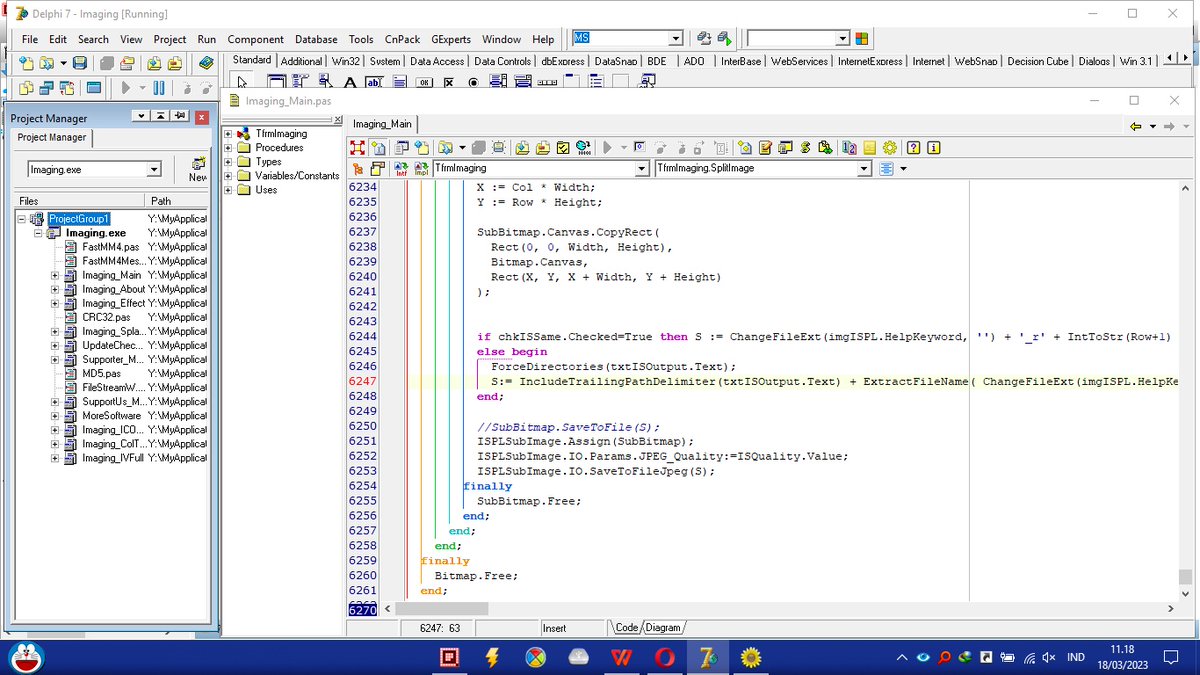Screen dimensions: 1200x675
Task: Click the info 'i' icon in editor toolbar
Action: (933, 148)
